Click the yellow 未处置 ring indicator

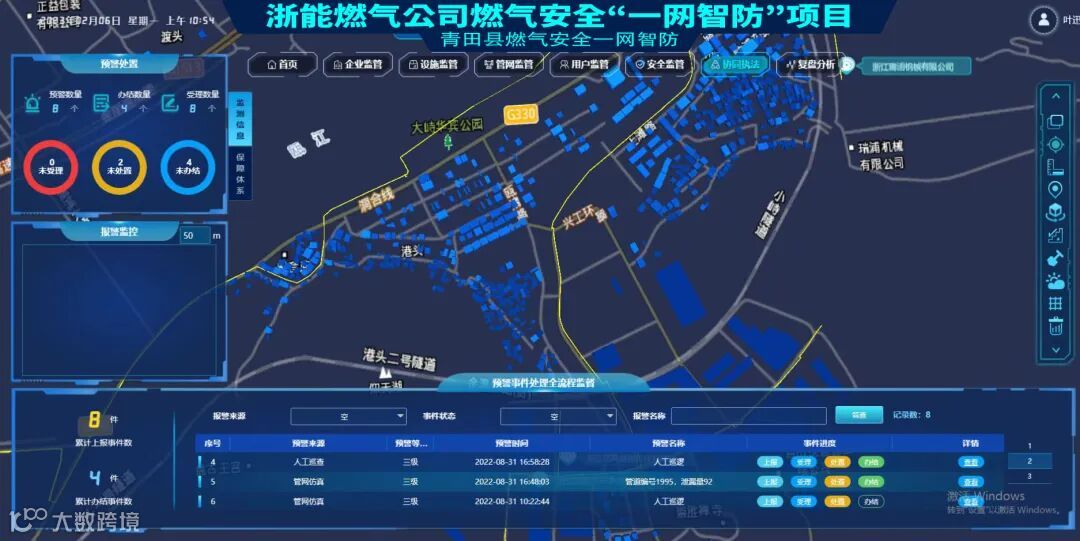(119, 167)
